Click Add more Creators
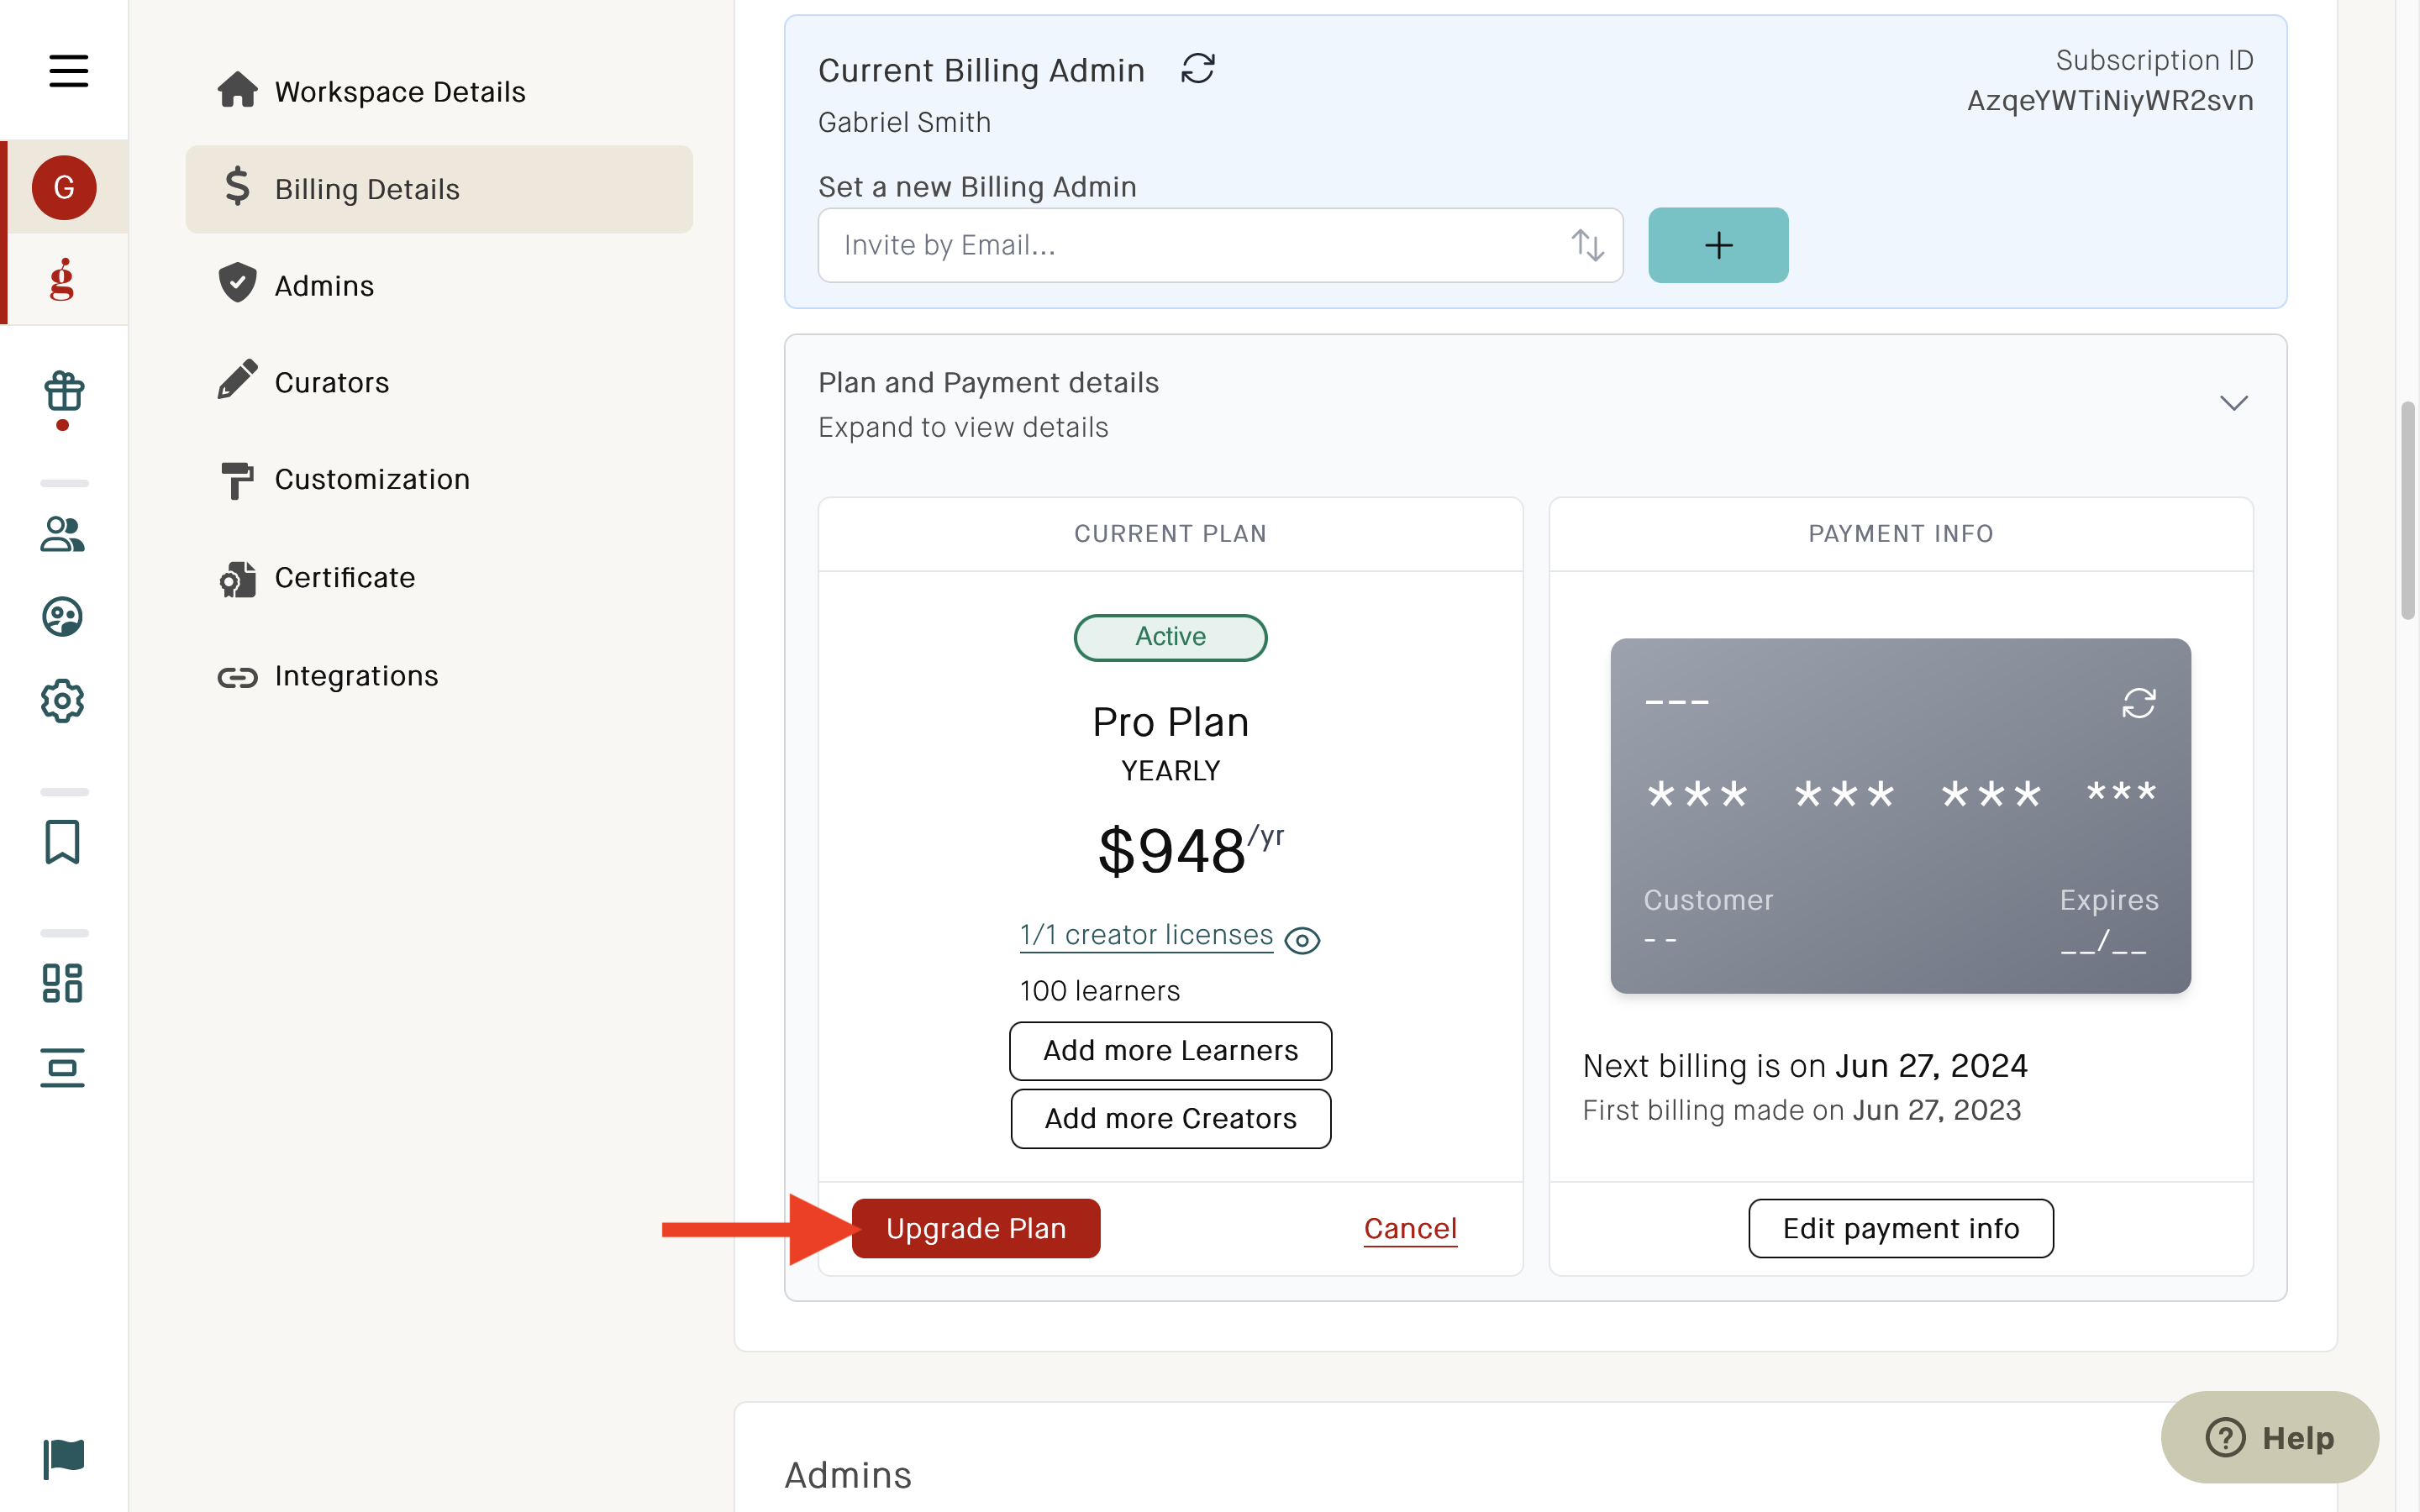This screenshot has width=2420, height=1512. 1170,1119
